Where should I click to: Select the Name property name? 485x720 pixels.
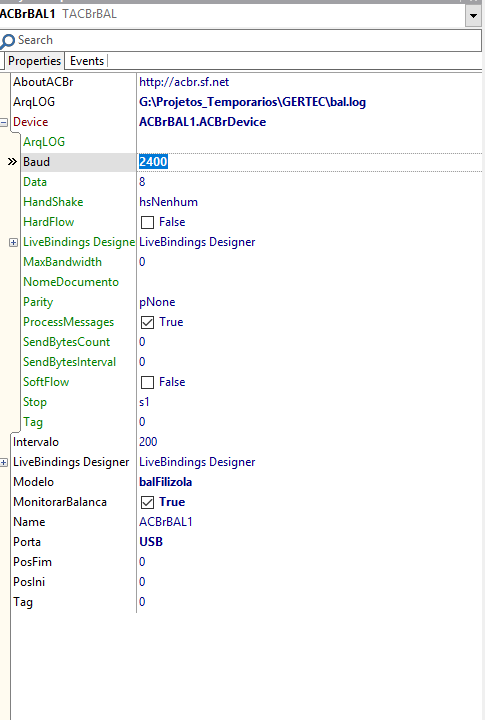coord(29,522)
